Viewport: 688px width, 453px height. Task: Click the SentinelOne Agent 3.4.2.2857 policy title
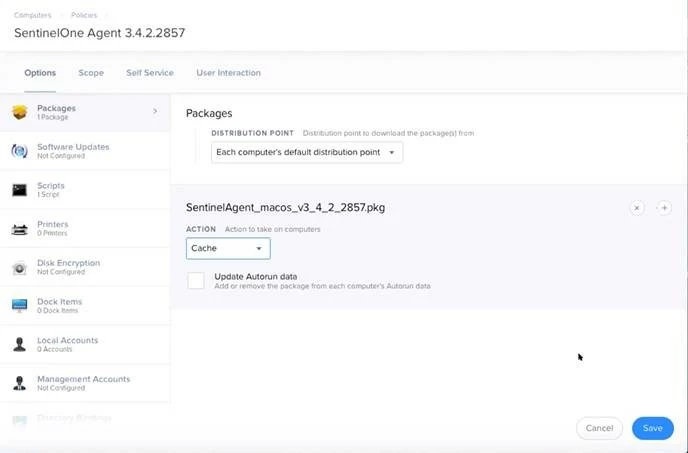100,33
